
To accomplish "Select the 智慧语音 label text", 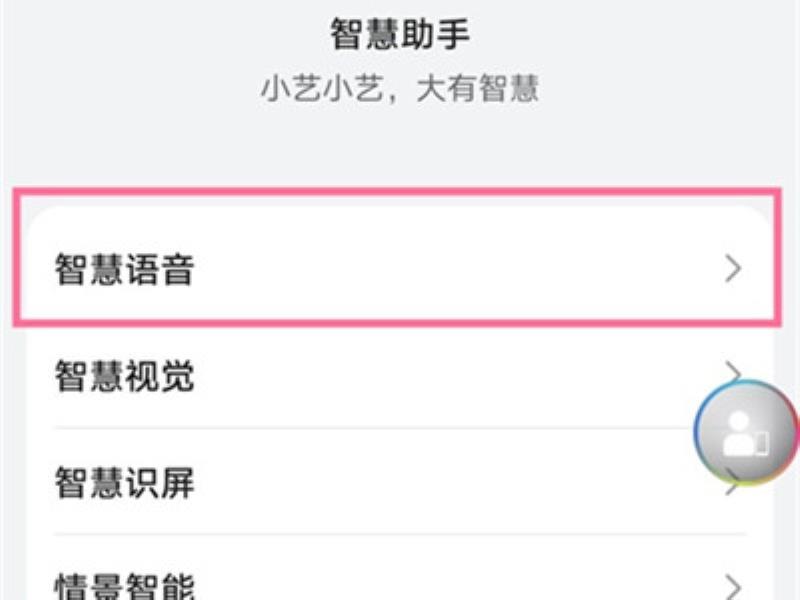I will tap(125, 269).
